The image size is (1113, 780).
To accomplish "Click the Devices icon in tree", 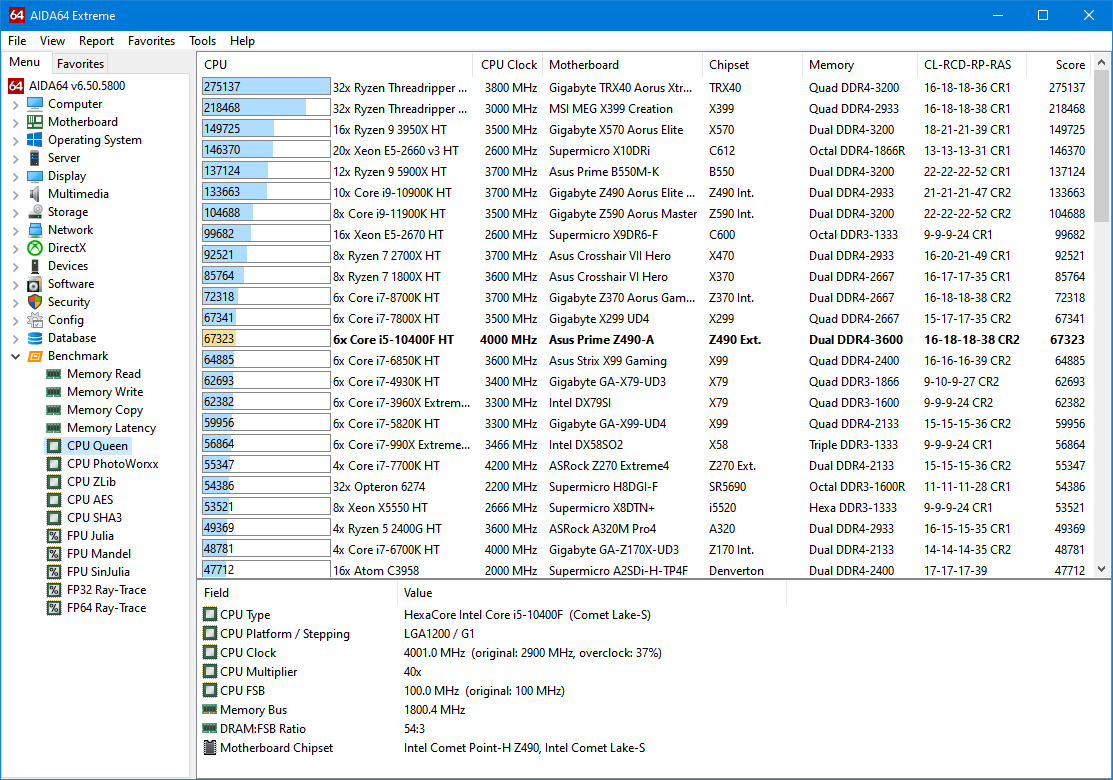I will tap(35, 265).
